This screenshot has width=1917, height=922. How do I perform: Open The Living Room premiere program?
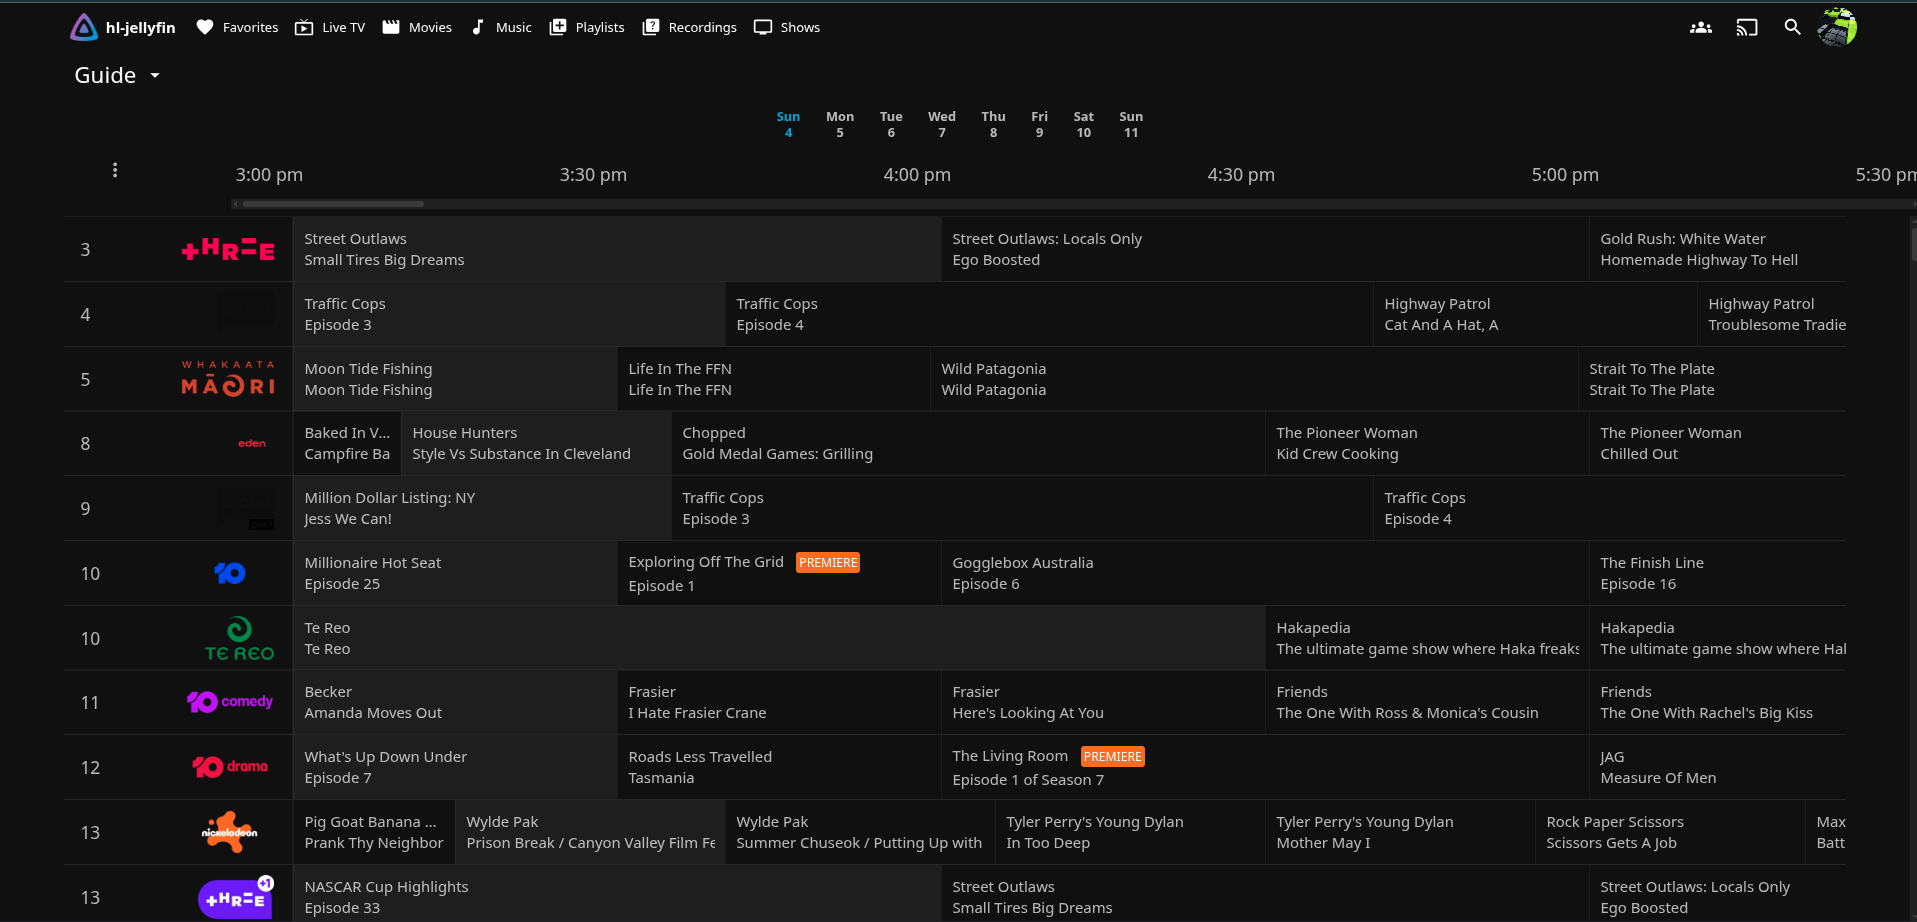(x=1264, y=767)
